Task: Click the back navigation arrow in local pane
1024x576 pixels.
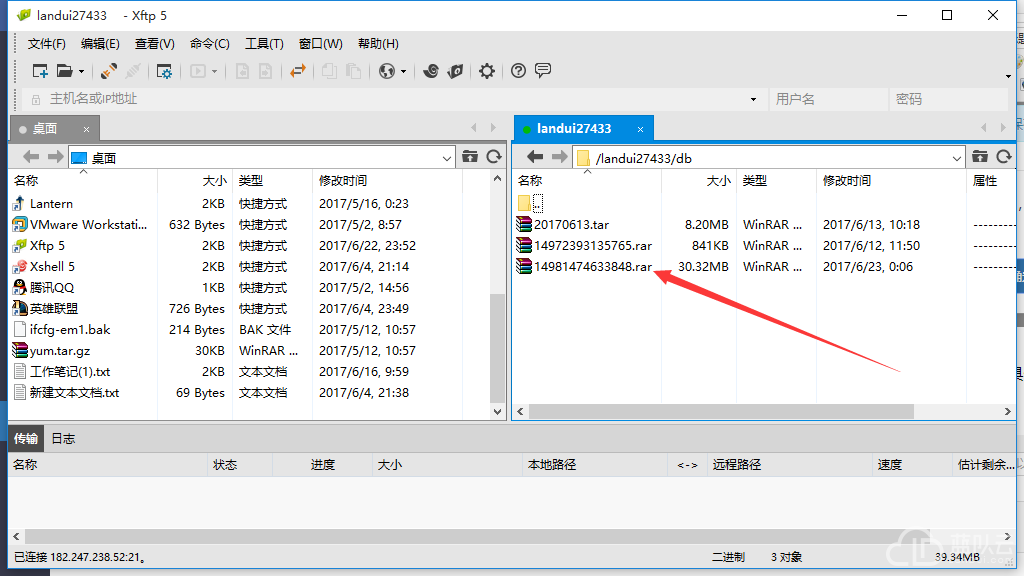Action: [x=29, y=156]
